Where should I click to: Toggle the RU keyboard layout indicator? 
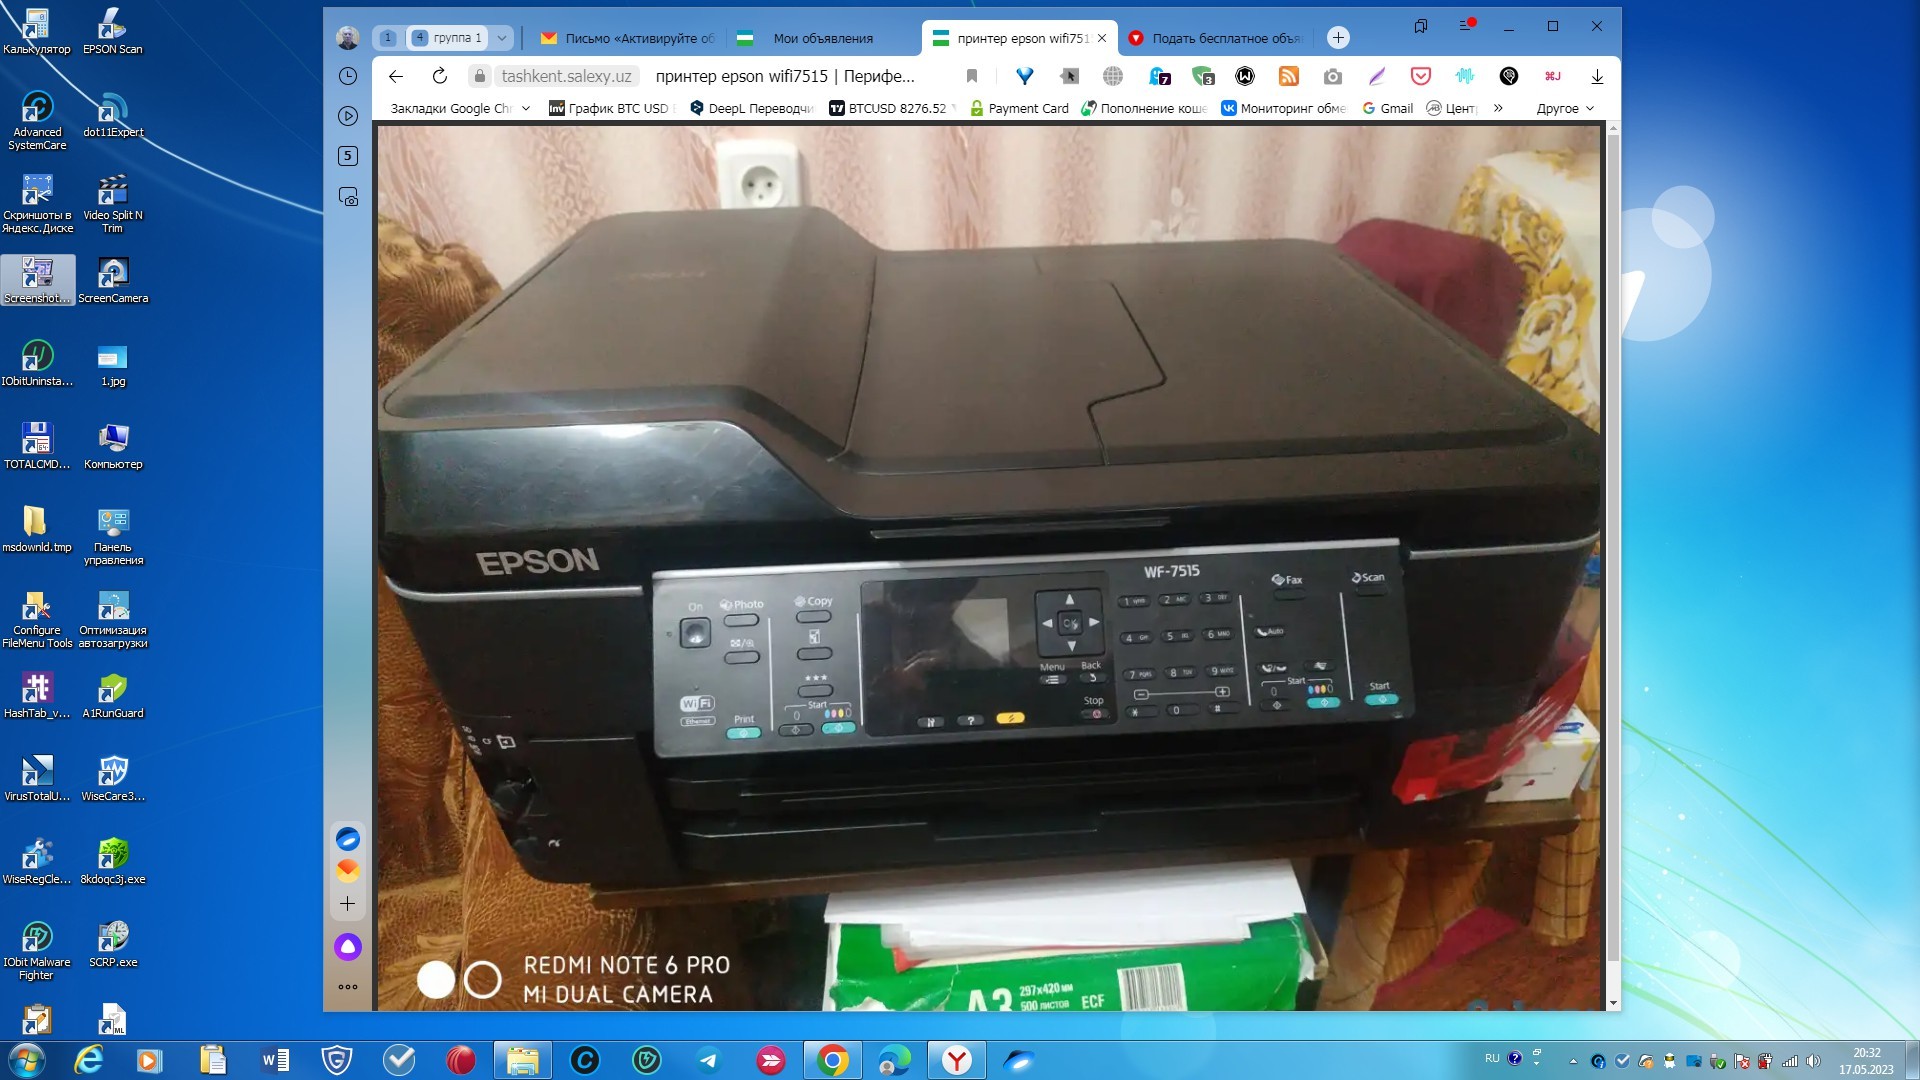tap(1491, 1060)
